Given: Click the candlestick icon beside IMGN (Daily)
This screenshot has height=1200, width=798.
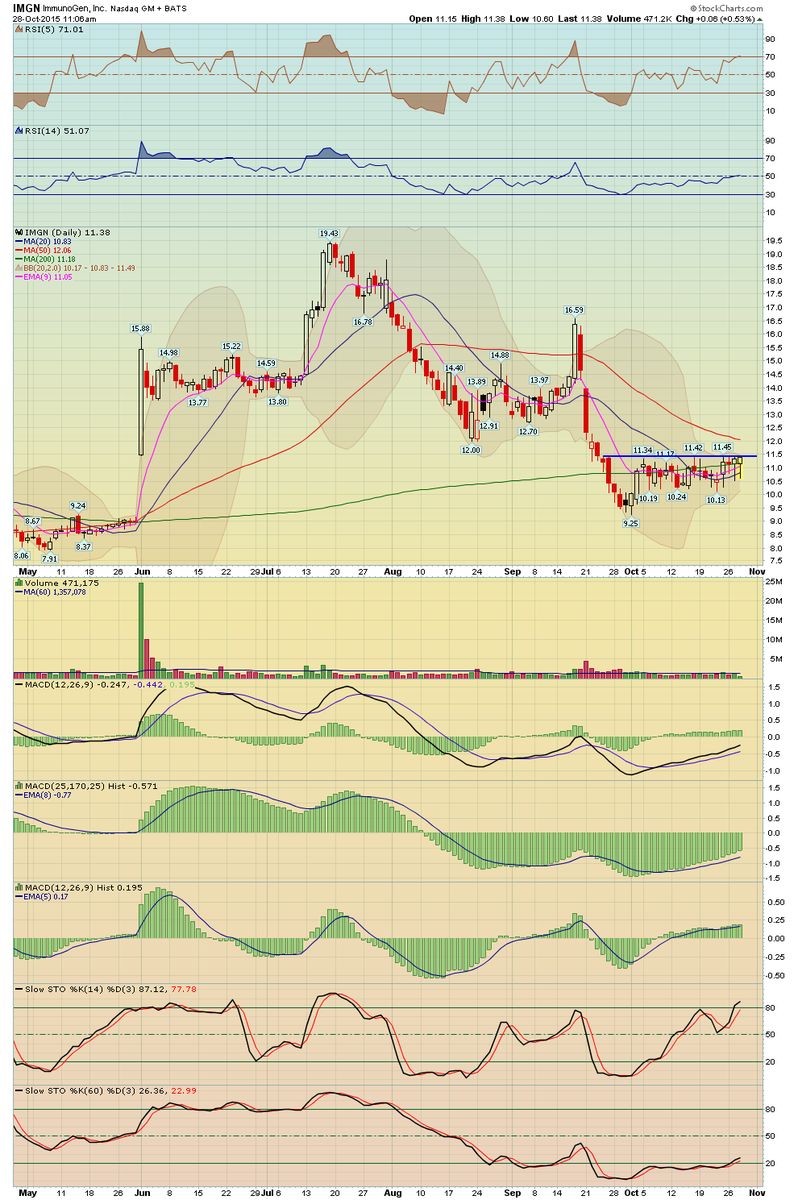Looking at the screenshot, I should point(17,231).
